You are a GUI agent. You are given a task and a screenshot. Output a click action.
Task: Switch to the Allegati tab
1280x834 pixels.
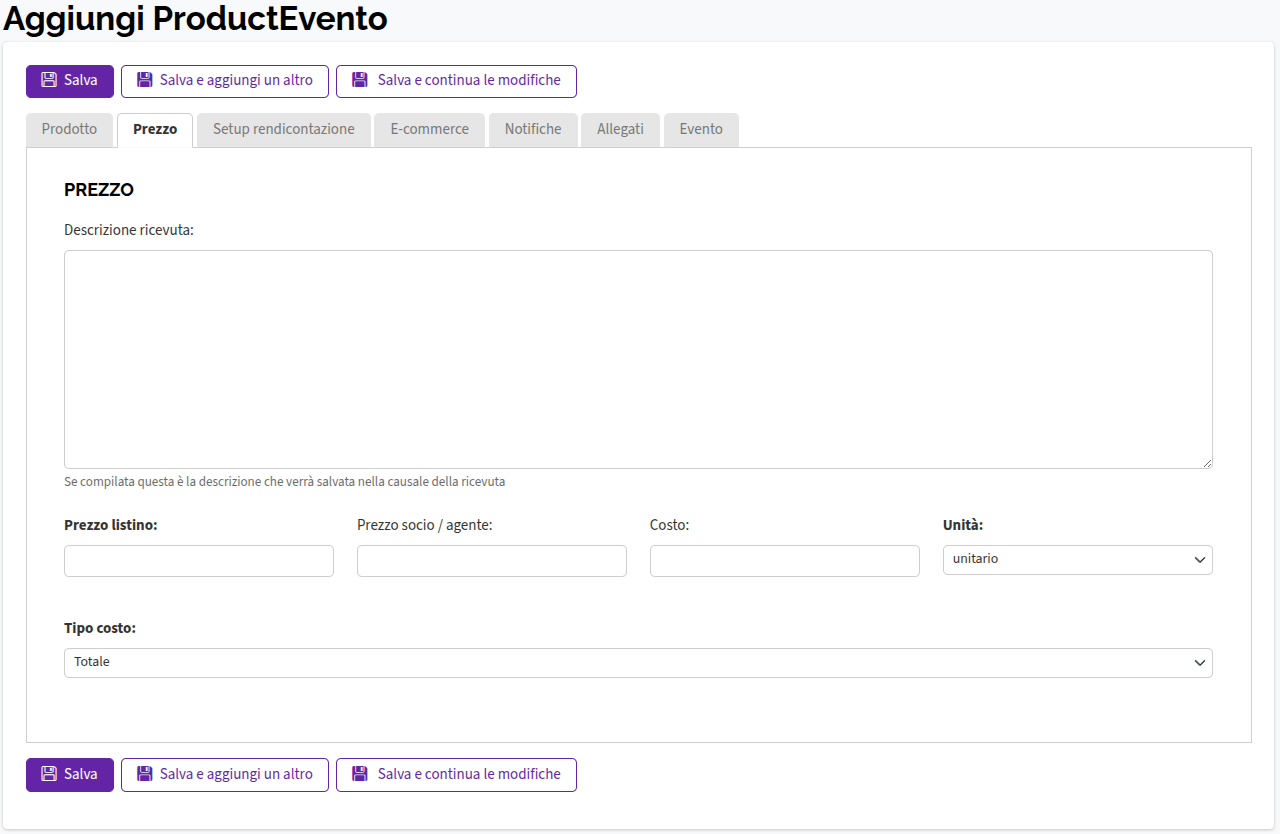coord(620,130)
